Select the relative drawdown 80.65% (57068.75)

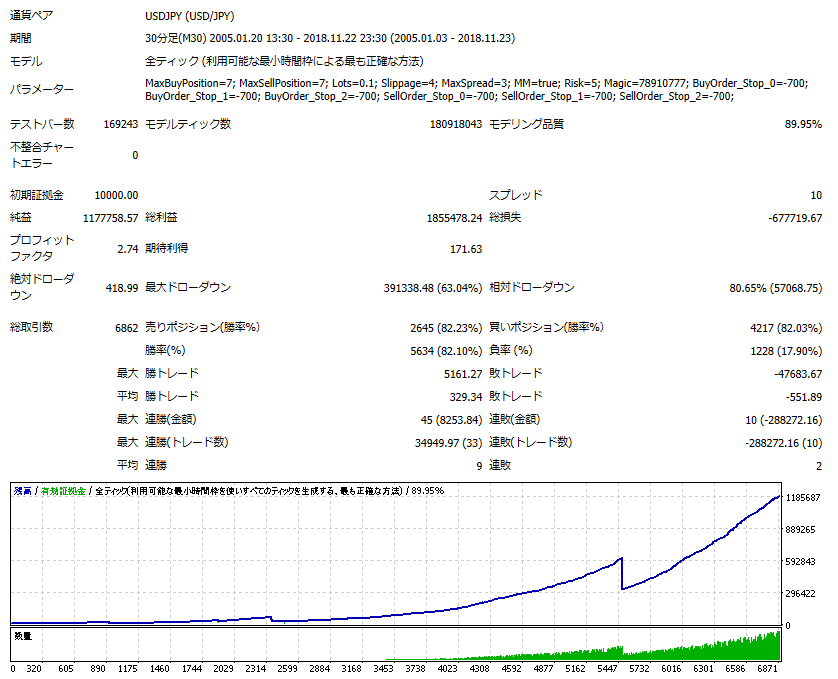(x=776, y=288)
